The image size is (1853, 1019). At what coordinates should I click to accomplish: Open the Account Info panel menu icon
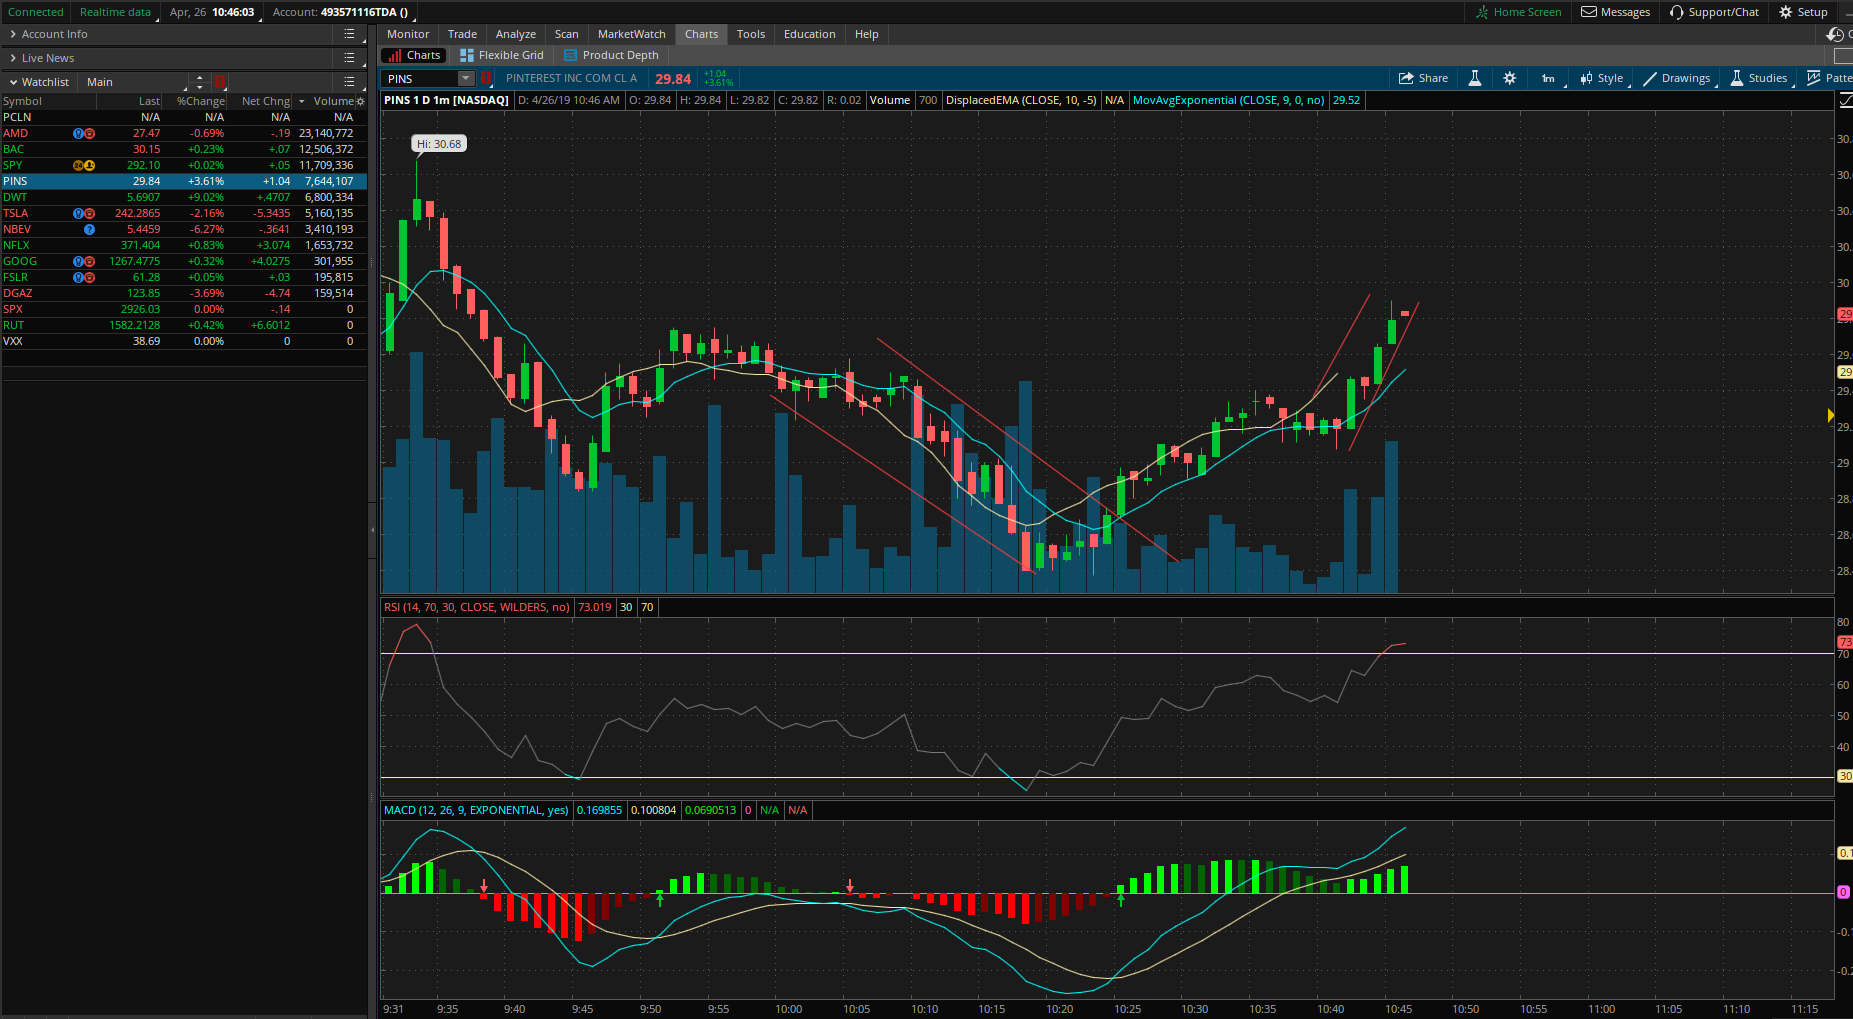coord(349,34)
